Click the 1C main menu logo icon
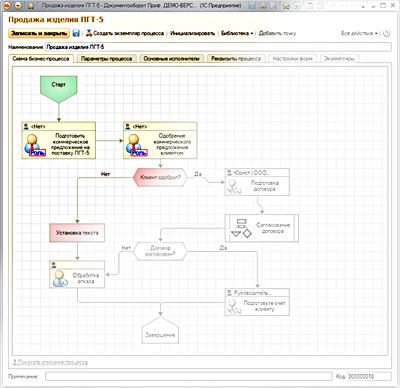The image size is (400, 388). [x=7, y=5]
